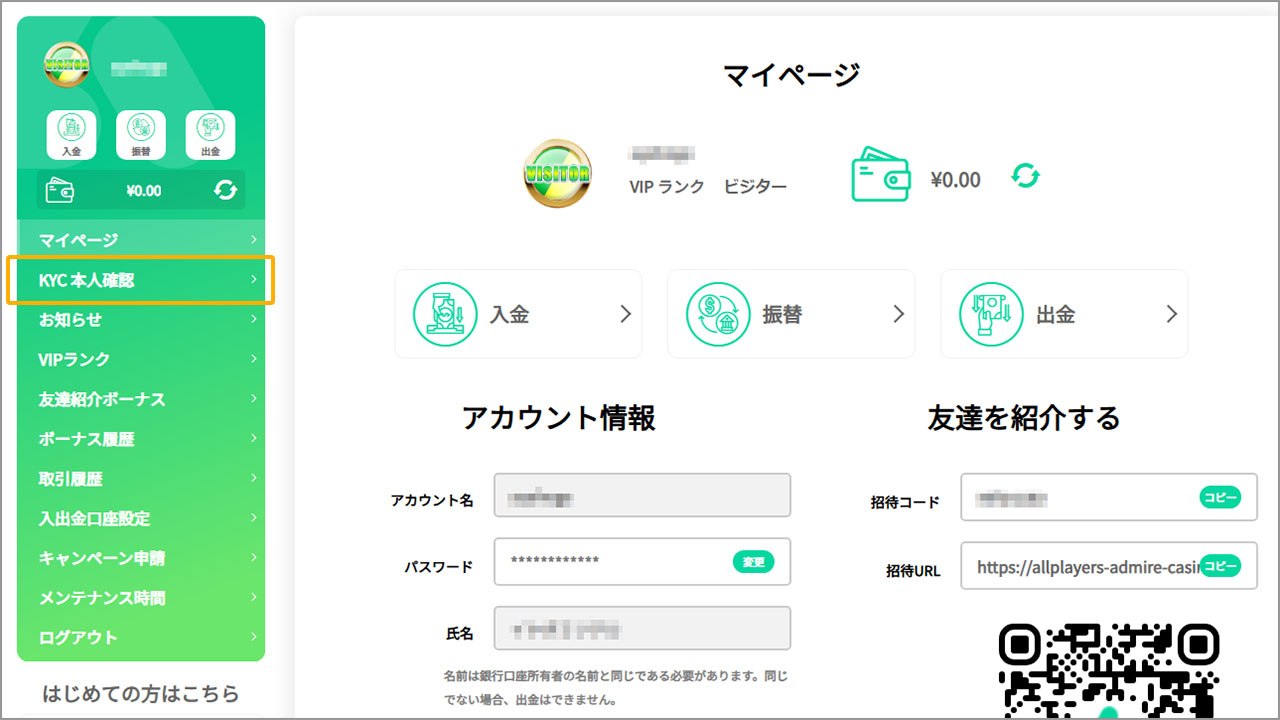Click マイページ page heading
The height and width of the screenshot is (720, 1280).
(x=791, y=73)
